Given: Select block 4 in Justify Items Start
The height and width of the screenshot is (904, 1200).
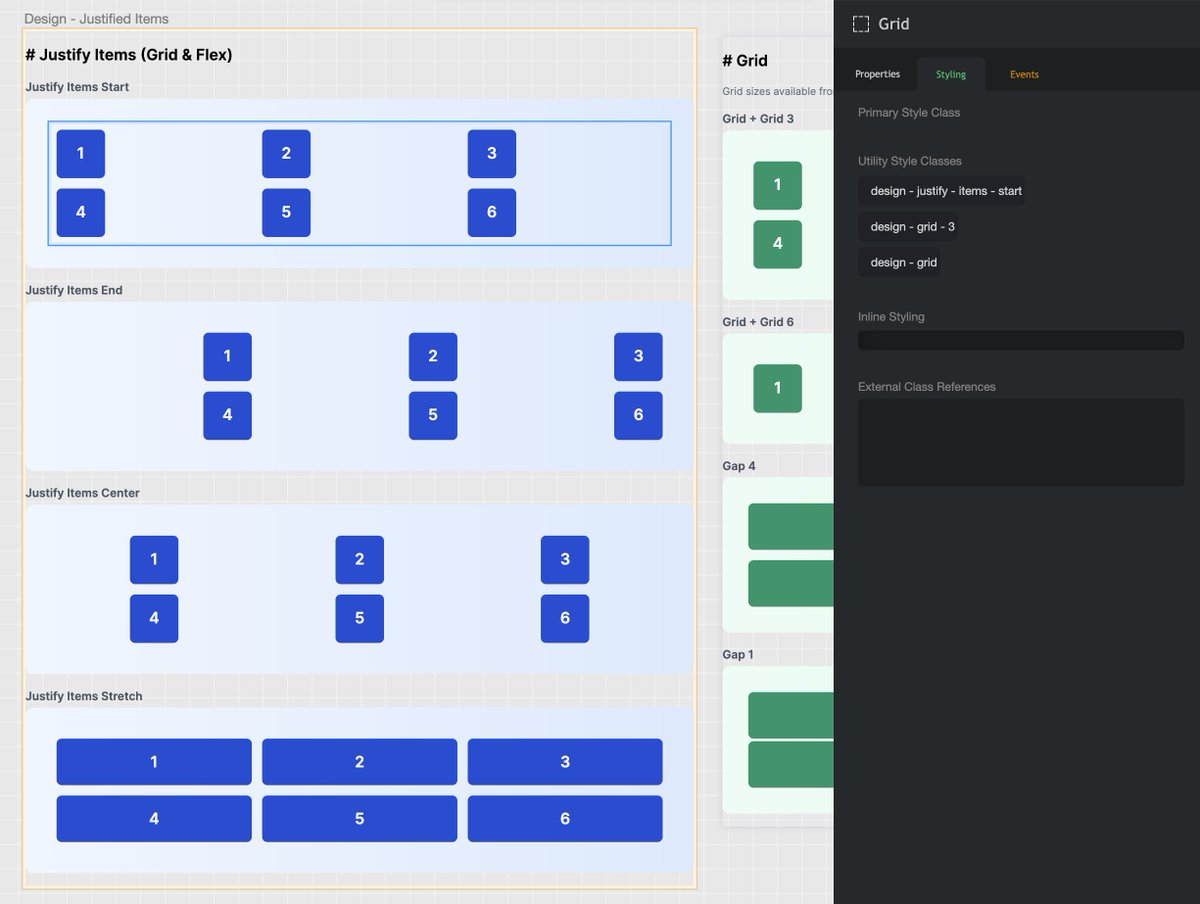Looking at the screenshot, I should (x=81, y=213).
